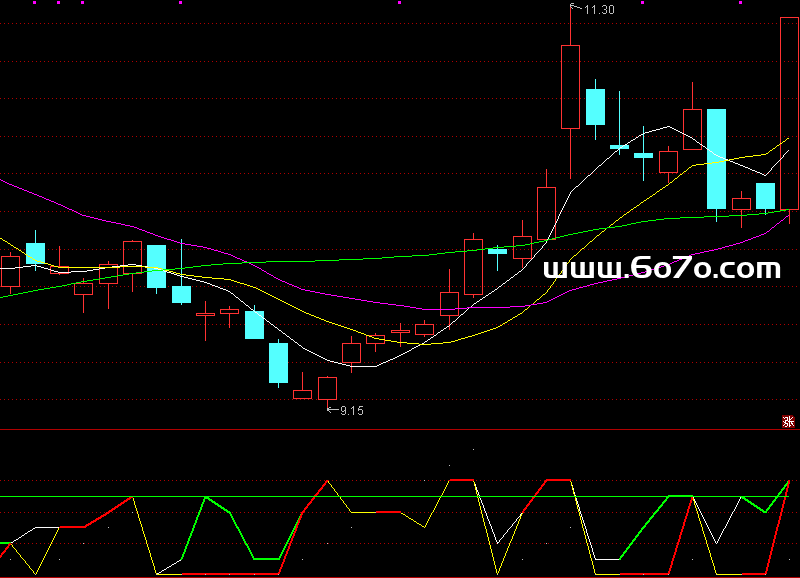Click the red 涨 icon
Viewport: 800px width, 578px height.
point(788,421)
